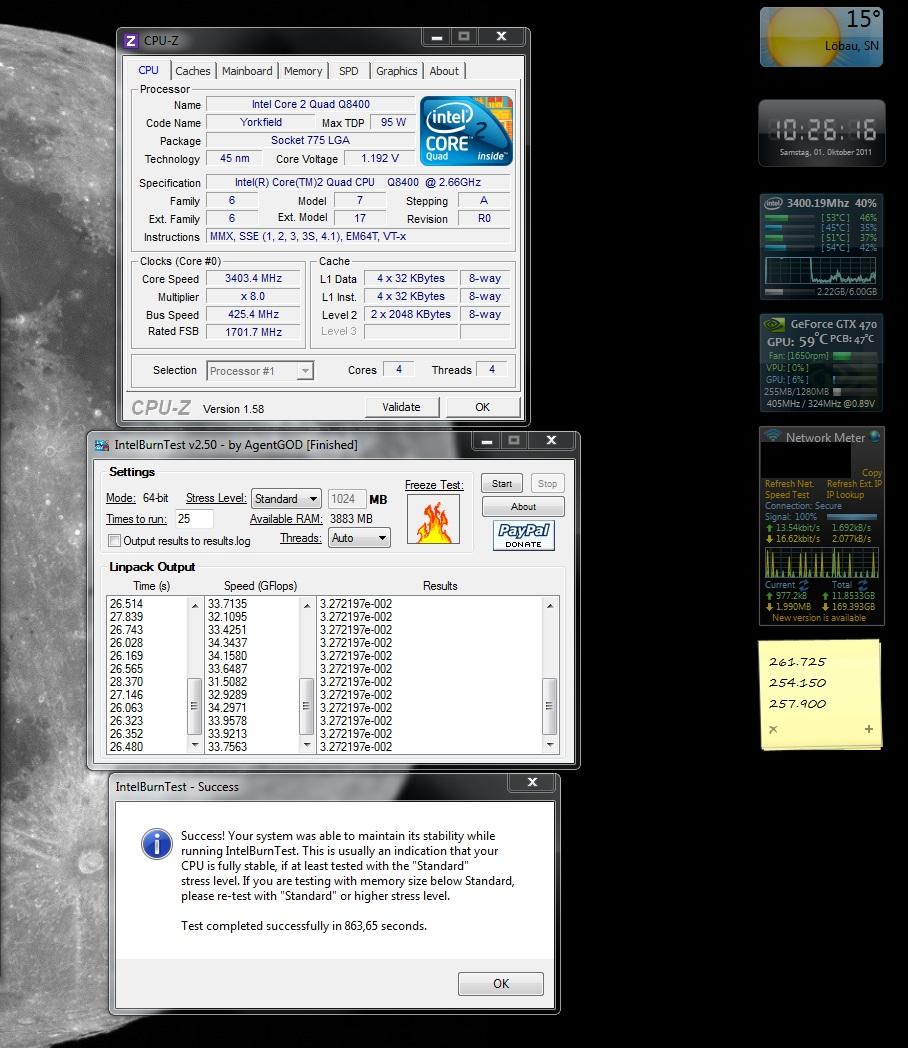Close the IntelBurnTest Success dialog
The image size is (908, 1048).
tap(532, 782)
